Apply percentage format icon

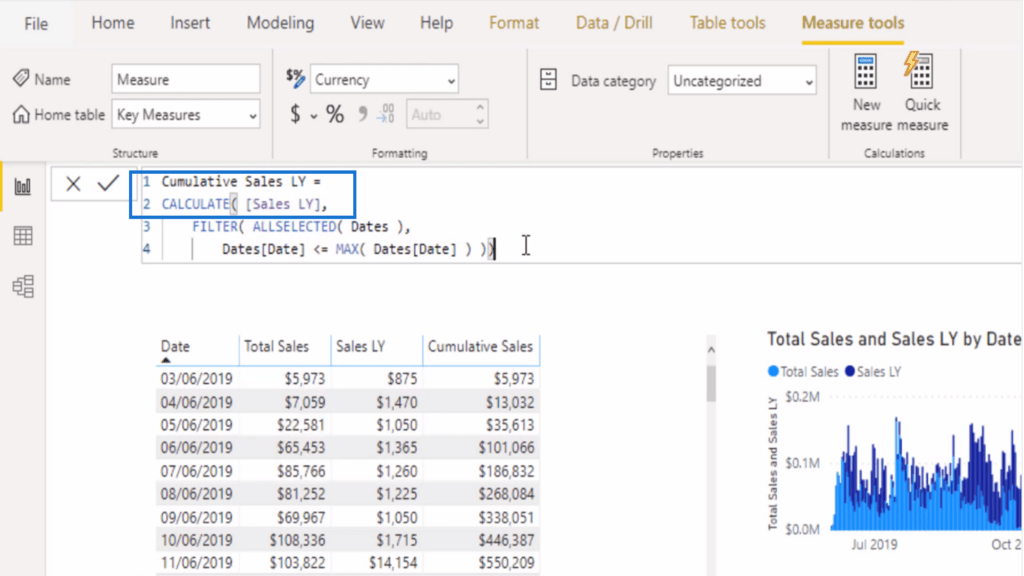335,114
